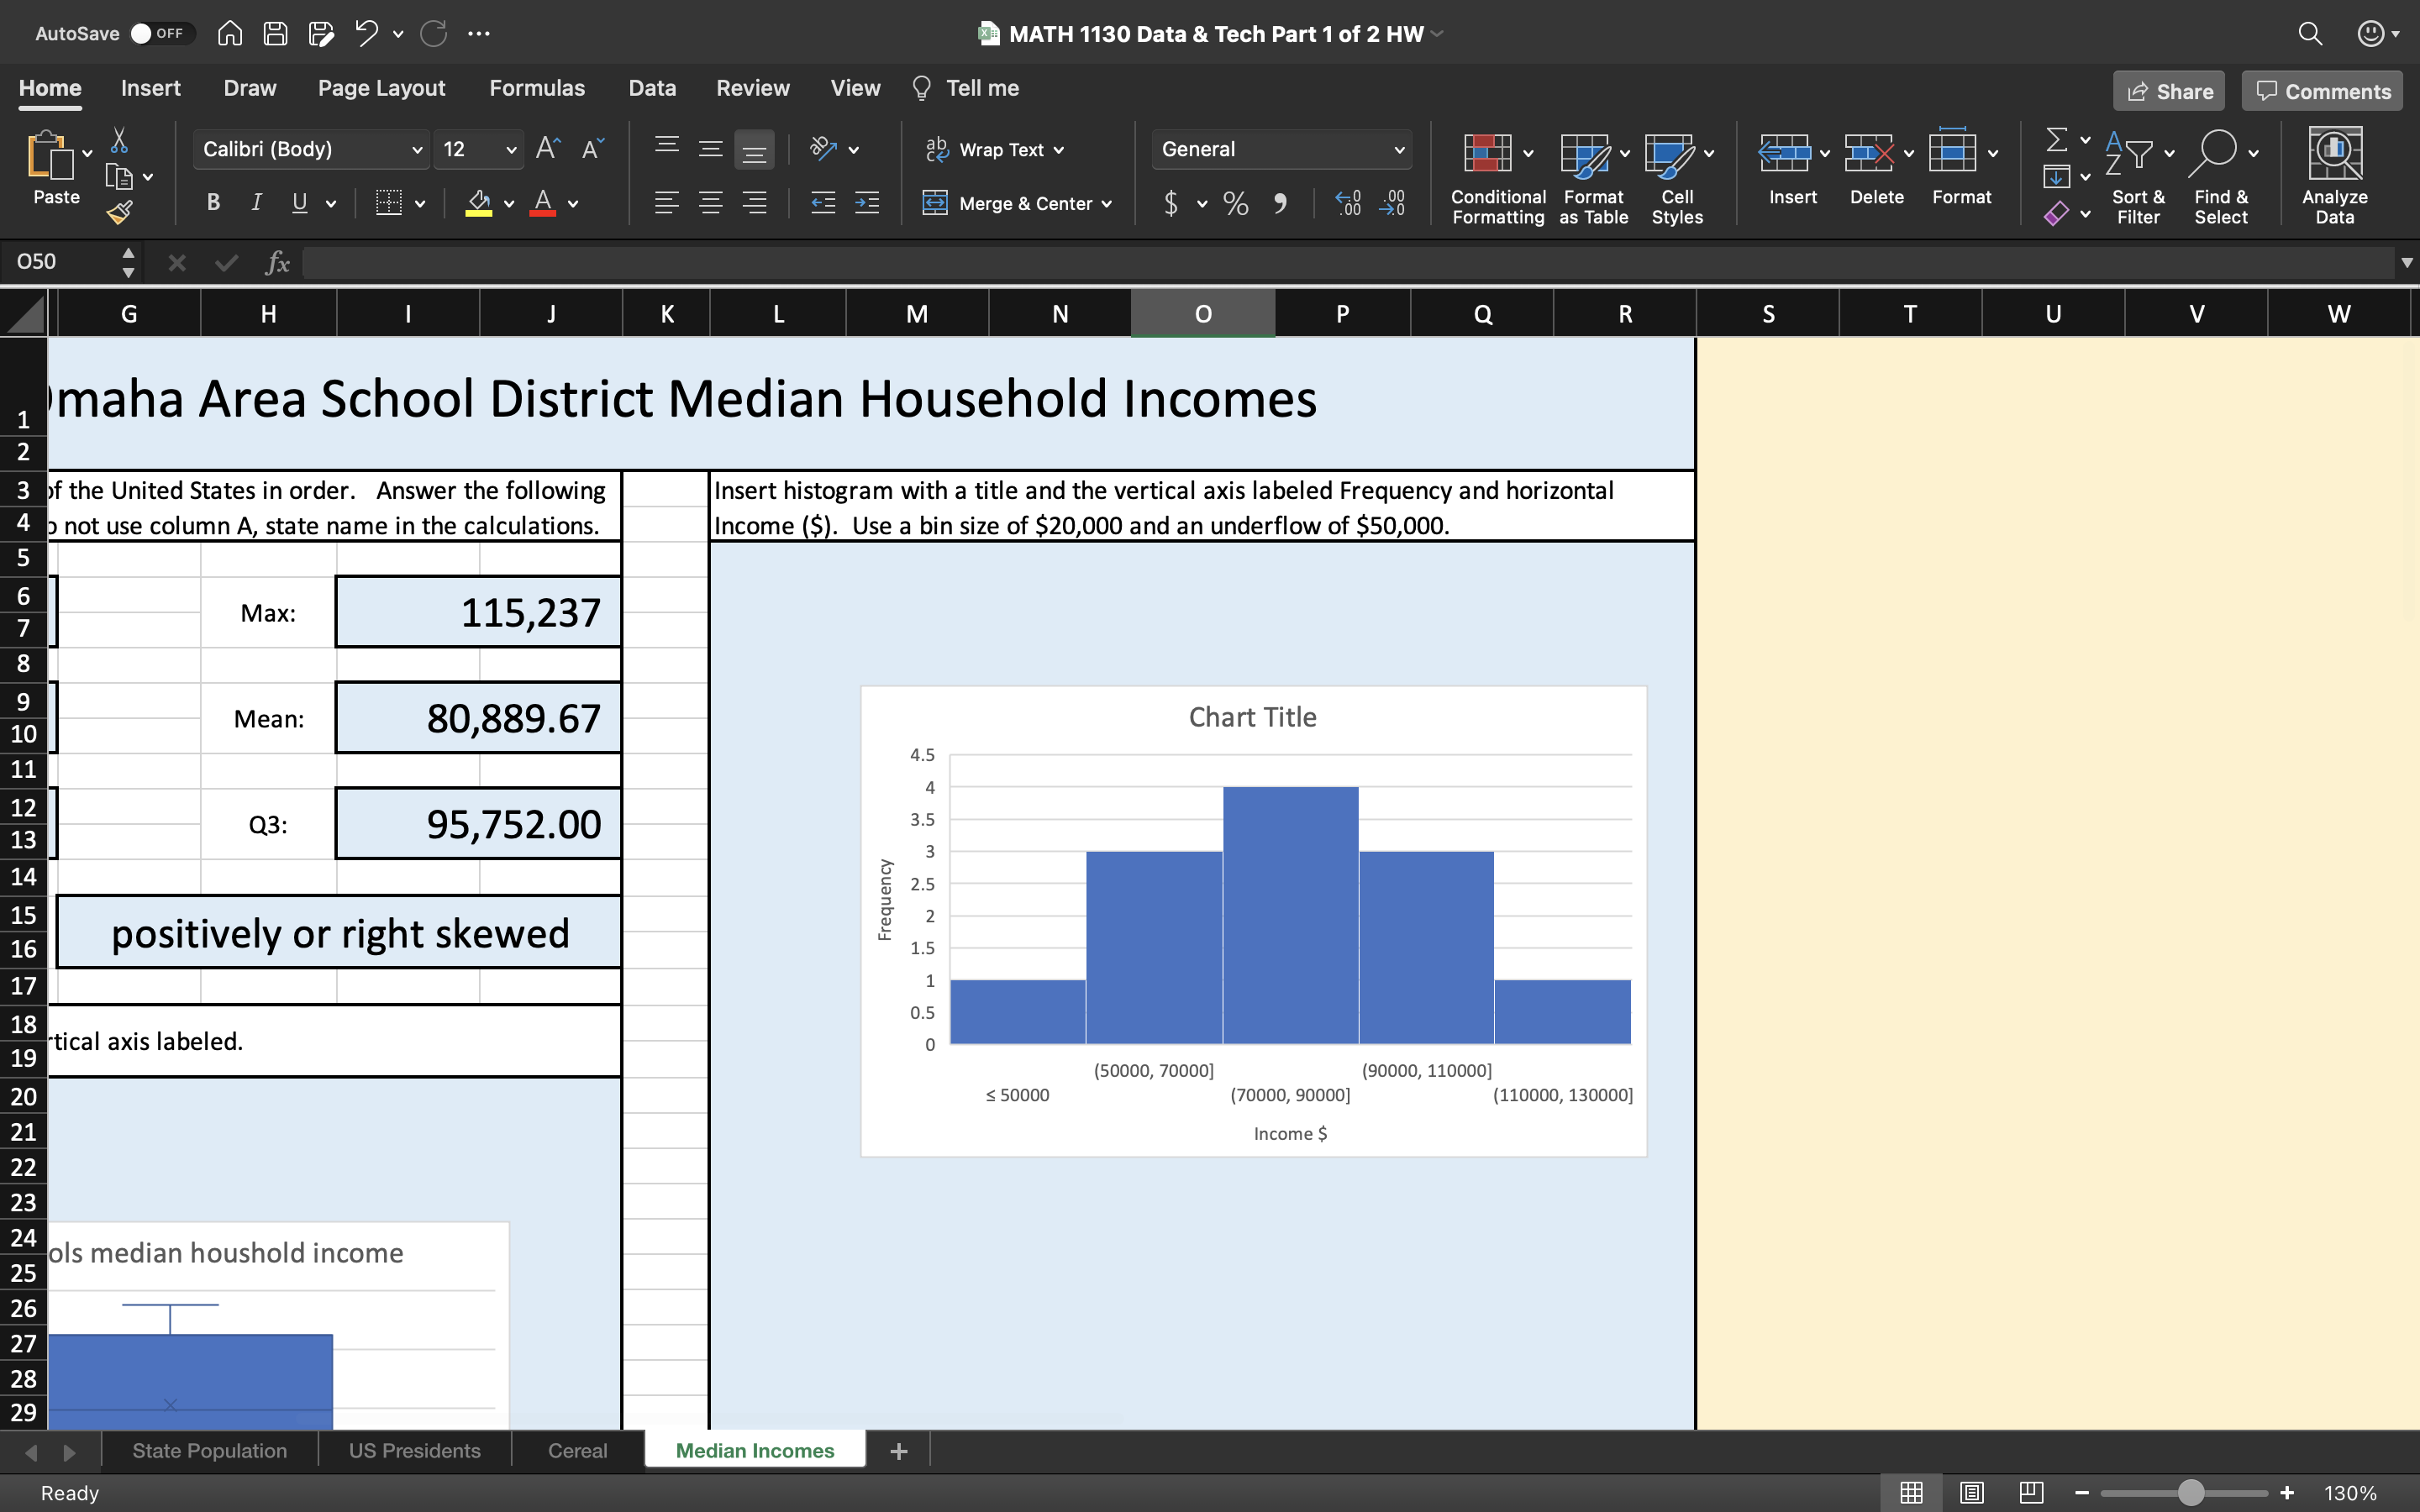Image resolution: width=2420 pixels, height=1512 pixels.
Task: Open the Formulas ribbon tab
Action: (x=537, y=88)
